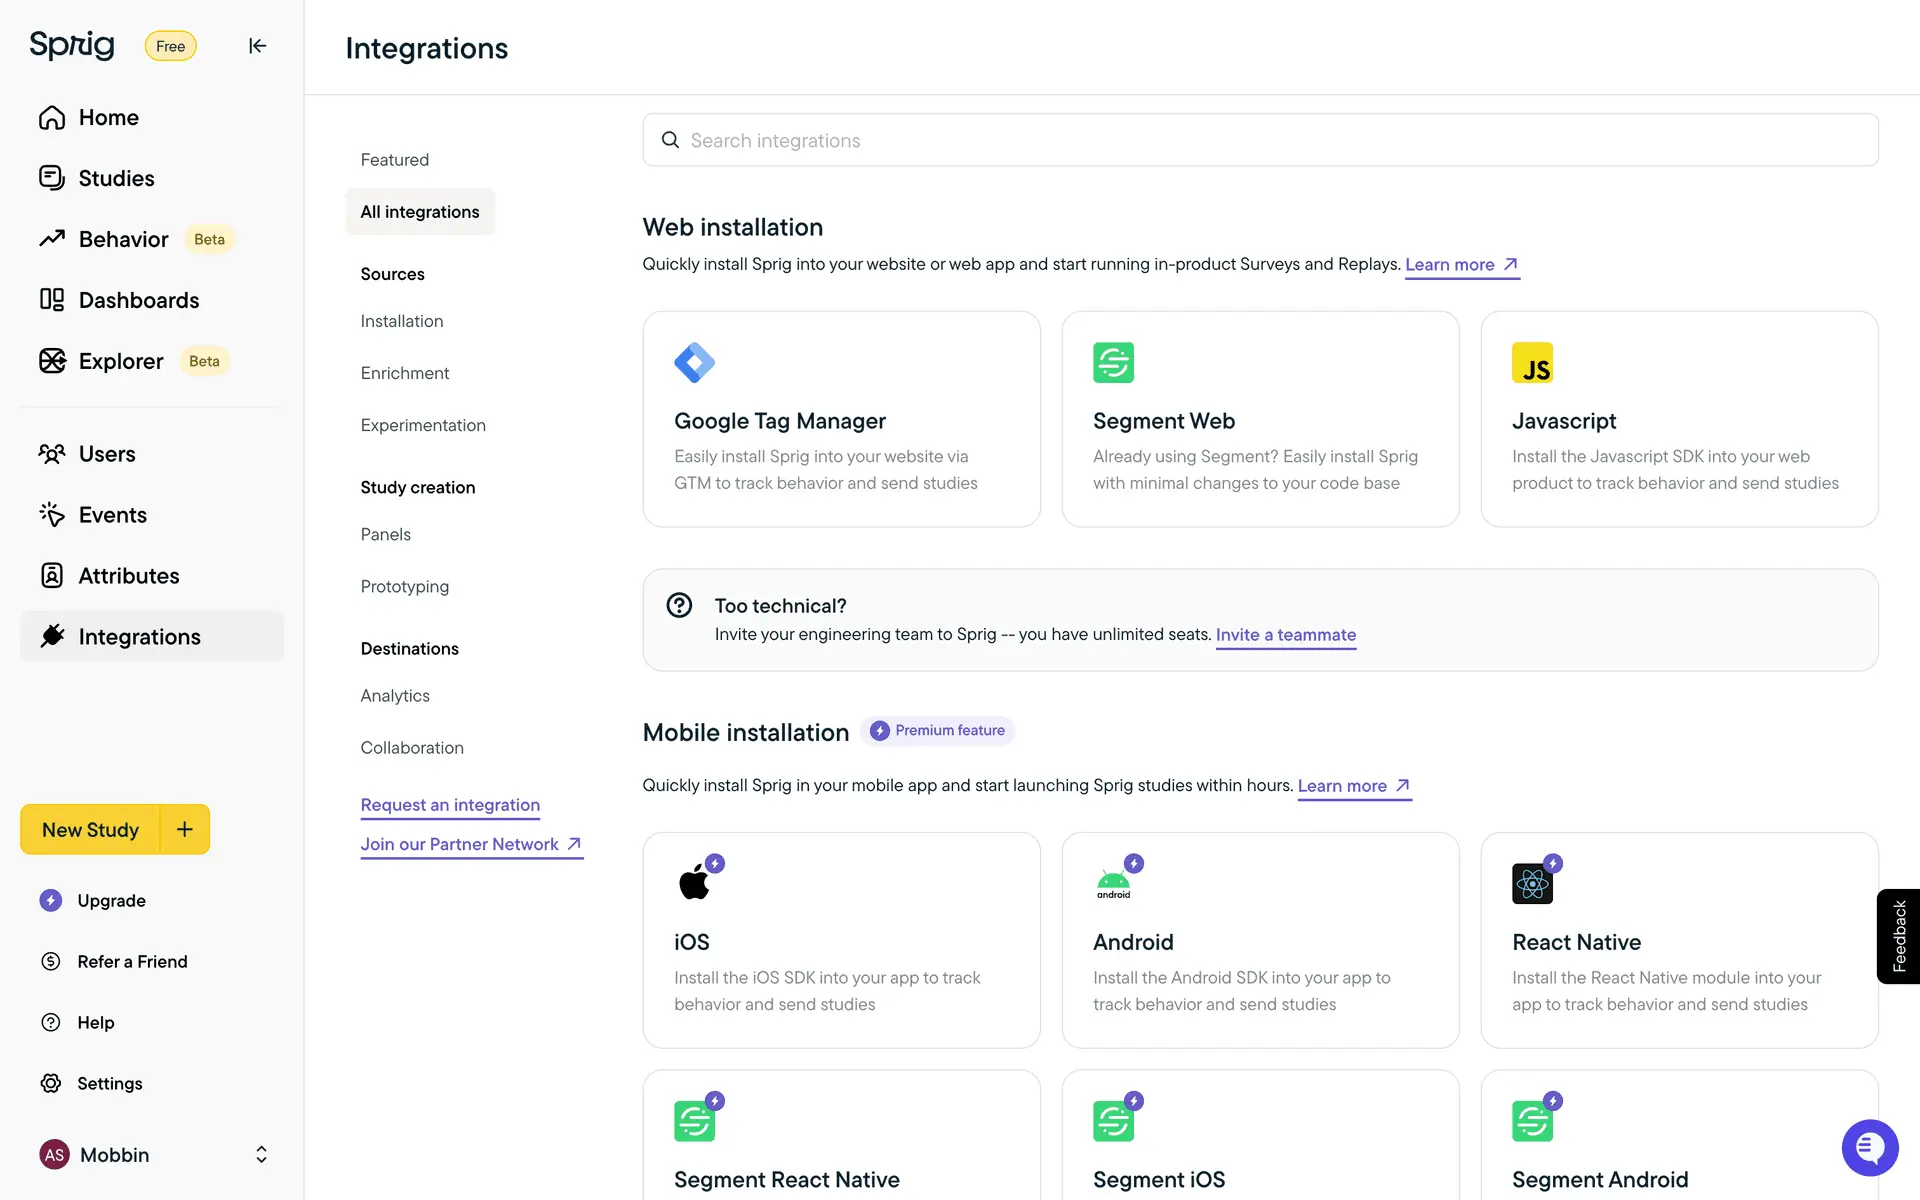Open the Dashboards view

(x=138, y=300)
